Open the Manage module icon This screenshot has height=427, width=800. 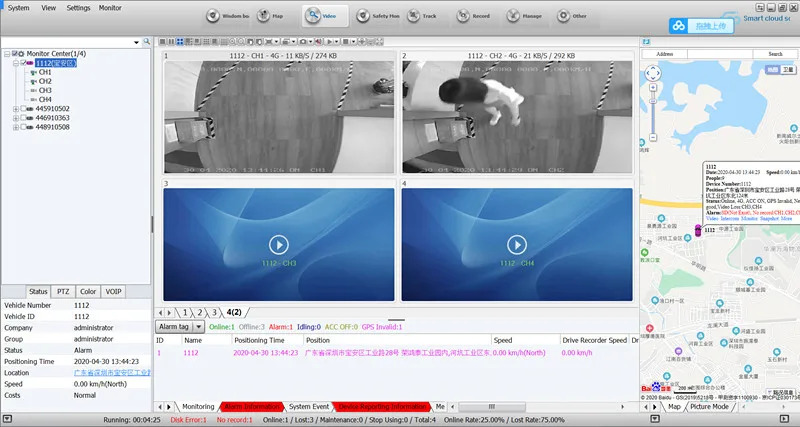pyautogui.click(x=513, y=16)
